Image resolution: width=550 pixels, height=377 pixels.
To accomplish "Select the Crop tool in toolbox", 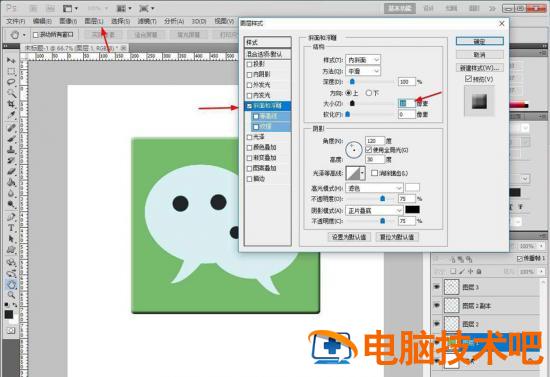I will [x=11, y=104].
